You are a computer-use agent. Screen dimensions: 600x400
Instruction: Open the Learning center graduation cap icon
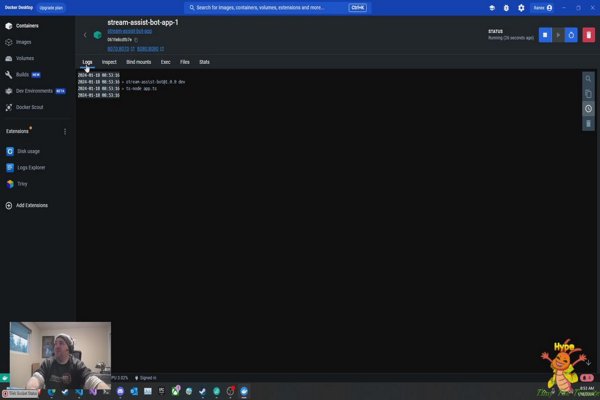pos(492,8)
